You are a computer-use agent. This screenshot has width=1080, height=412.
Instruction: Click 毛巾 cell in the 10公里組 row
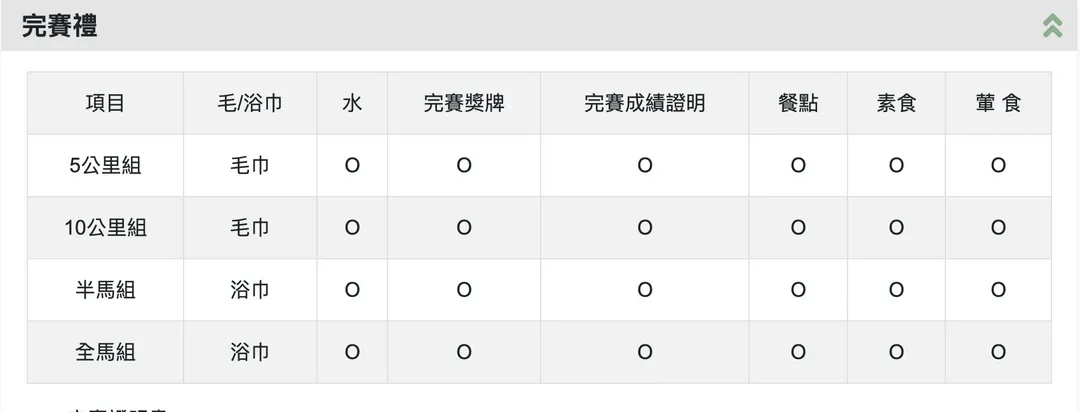(250, 228)
